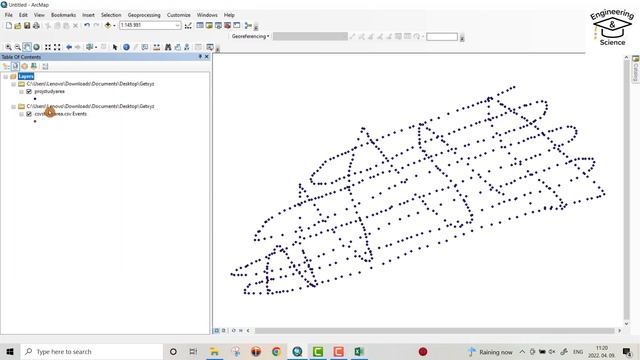Open Table Of Contents Options

pos(45,66)
